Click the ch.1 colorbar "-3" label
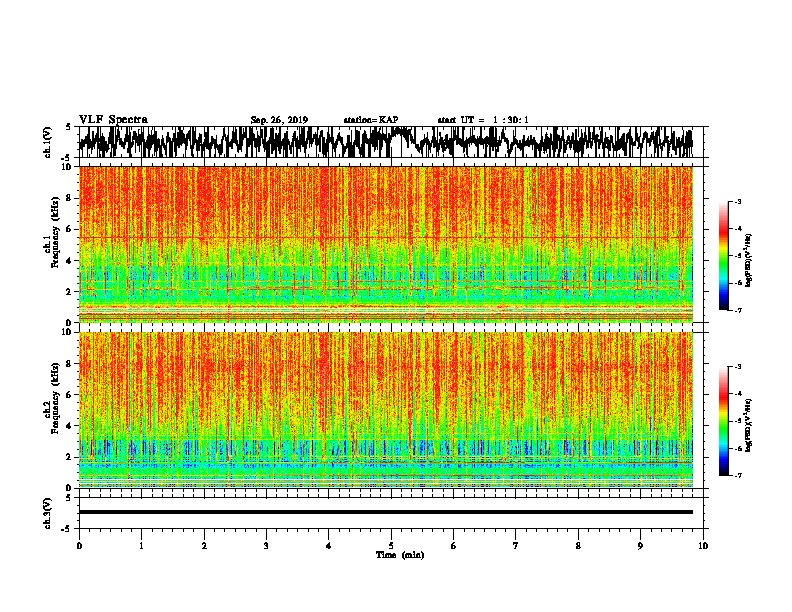This screenshot has height=612, width=792. (x=737, y=201)
